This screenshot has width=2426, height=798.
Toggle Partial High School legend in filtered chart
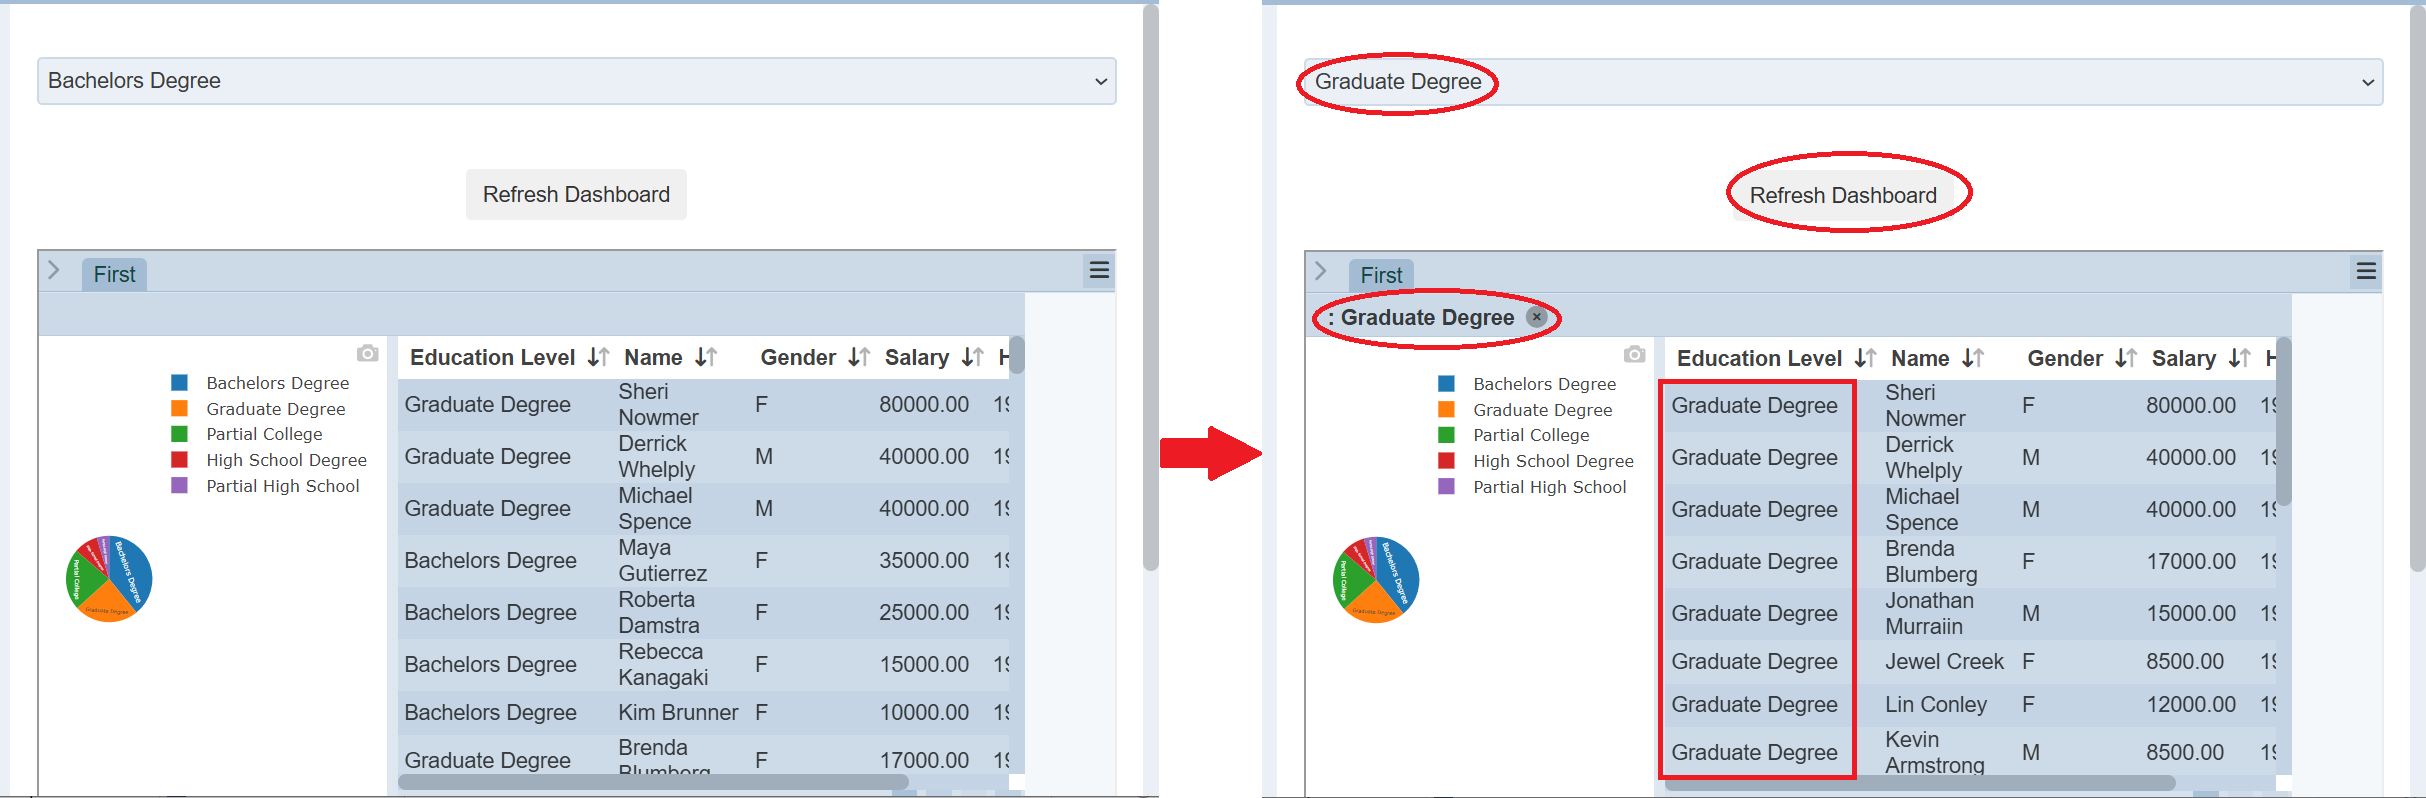pos(1549,487)
